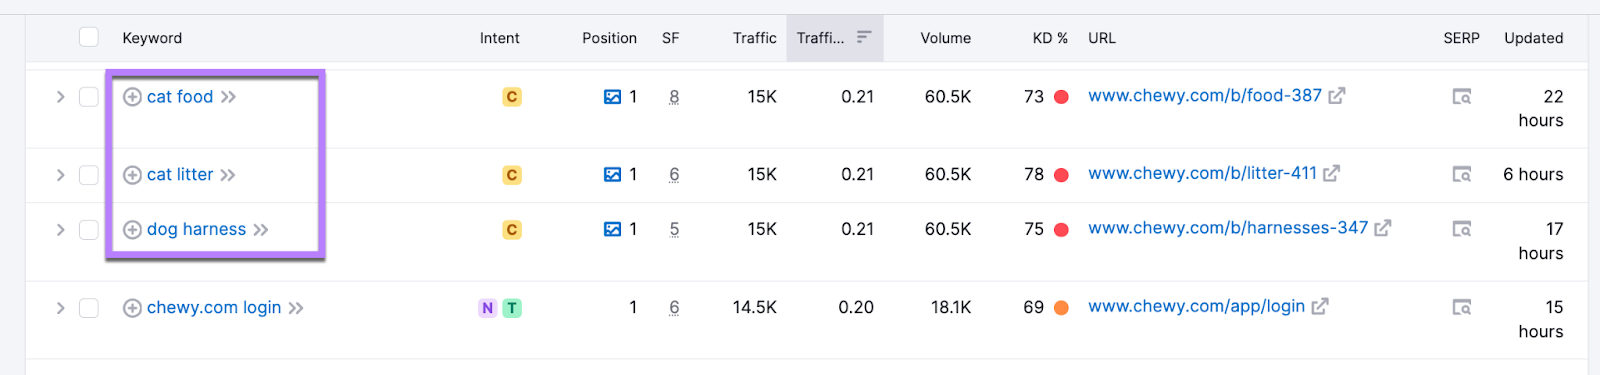Open www.chewy.com/b/harnesses-347 URL link
The height and width of the screenshot is (375, 1600).
pyautogui.click(x=1228, y=228)
